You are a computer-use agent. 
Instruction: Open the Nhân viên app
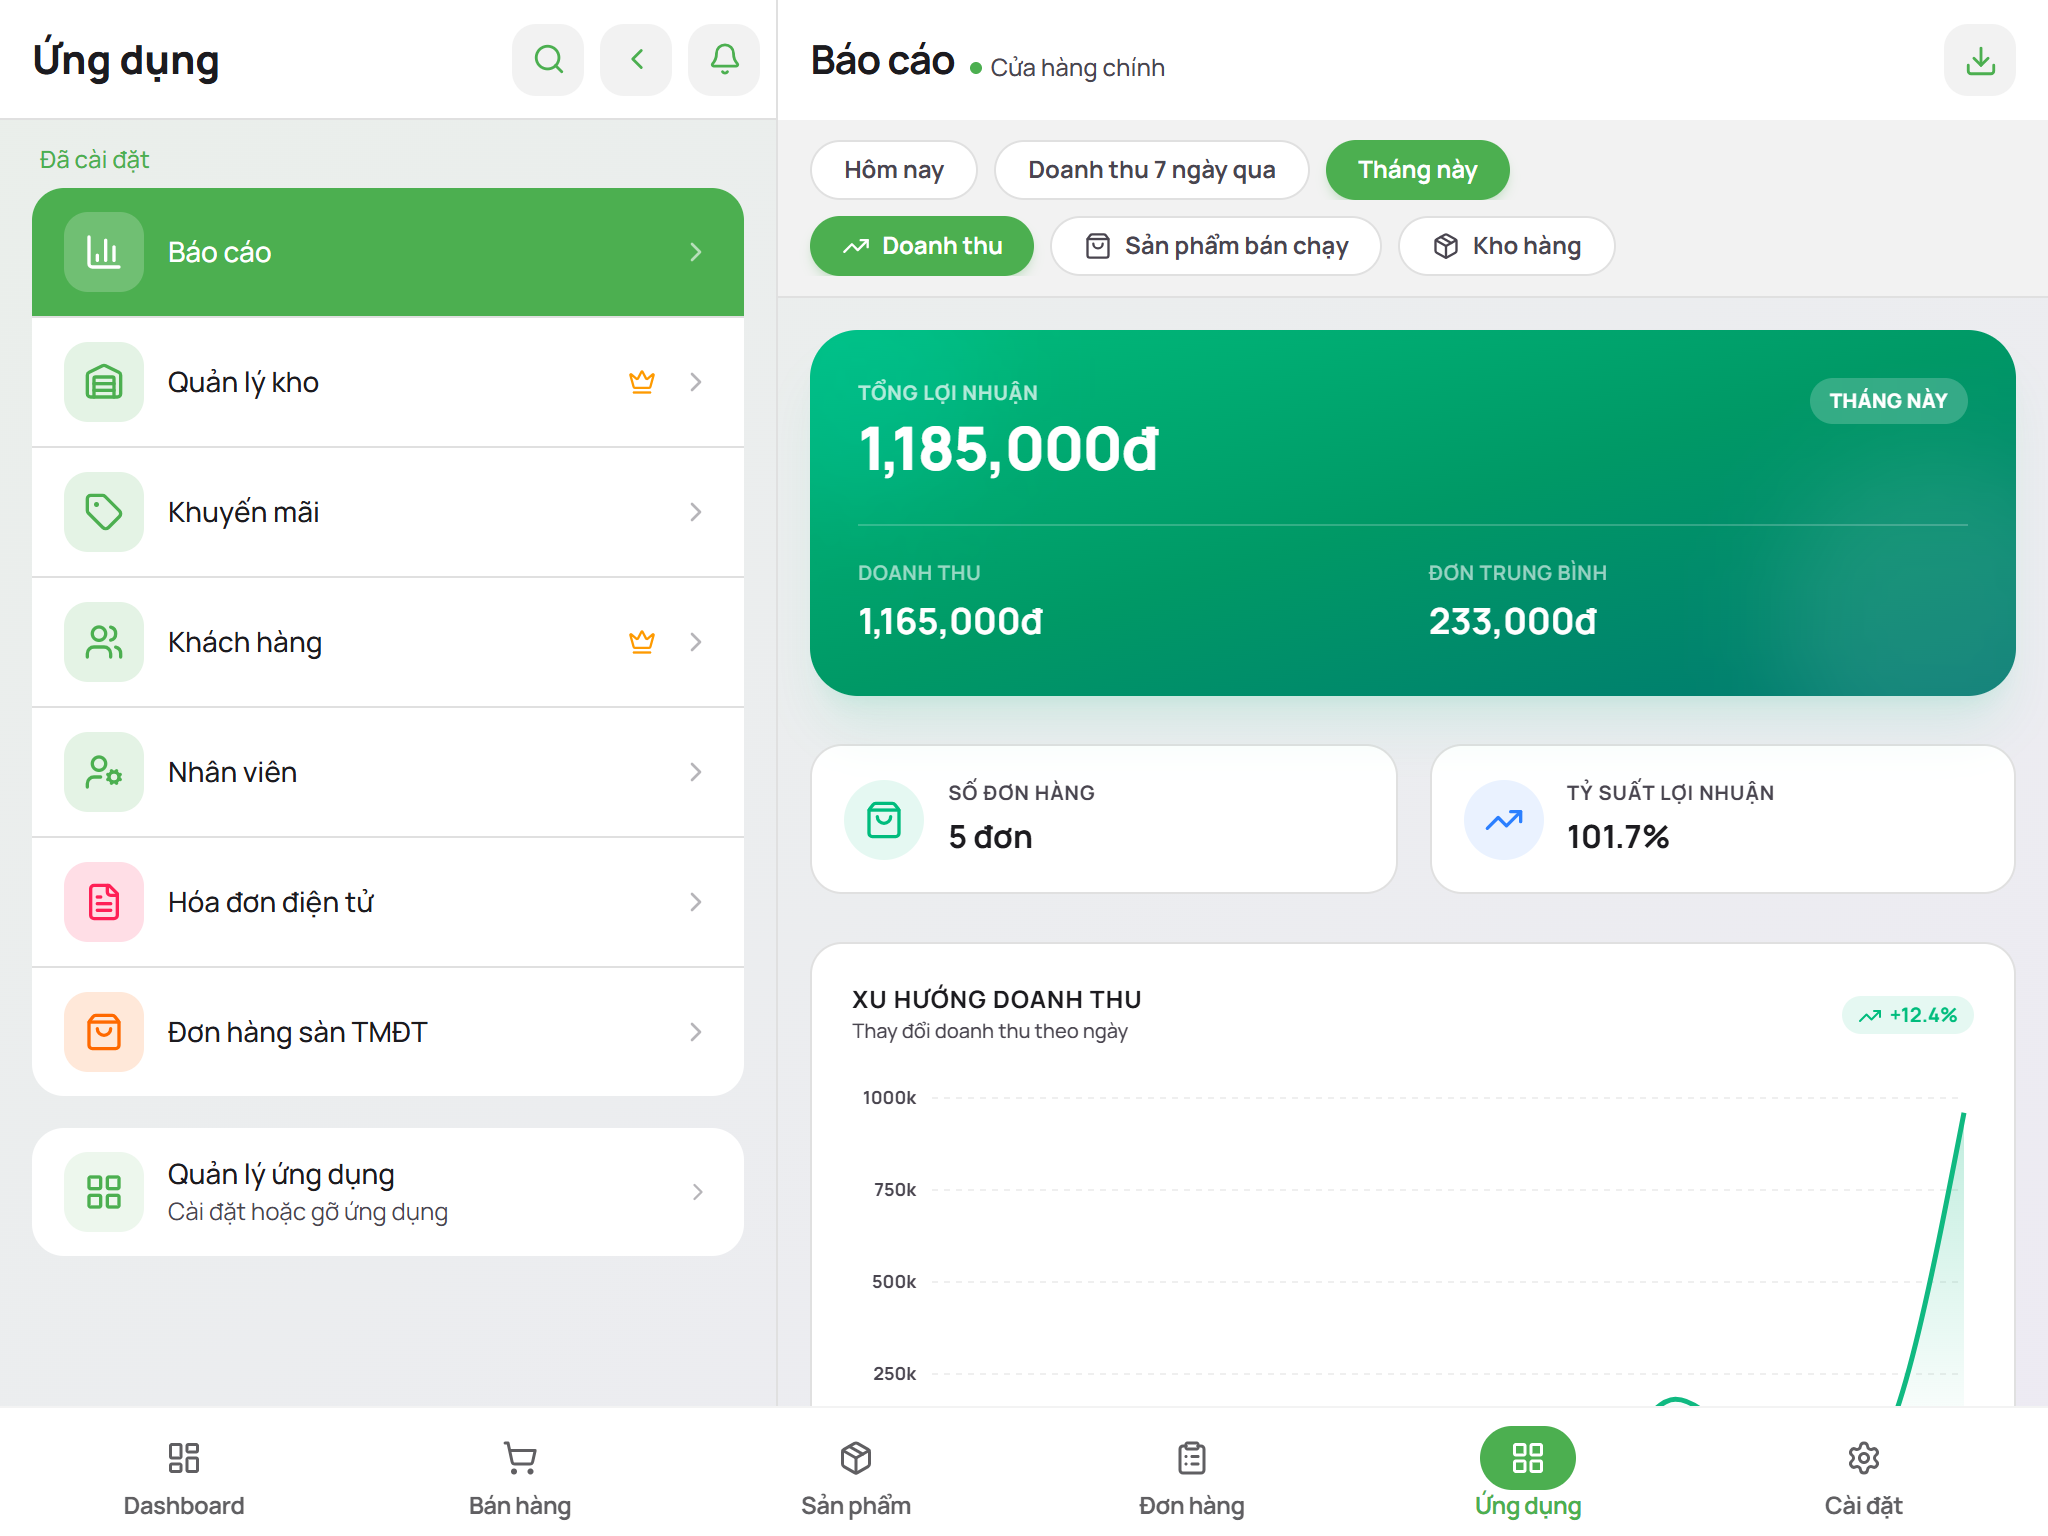point(388,772)
